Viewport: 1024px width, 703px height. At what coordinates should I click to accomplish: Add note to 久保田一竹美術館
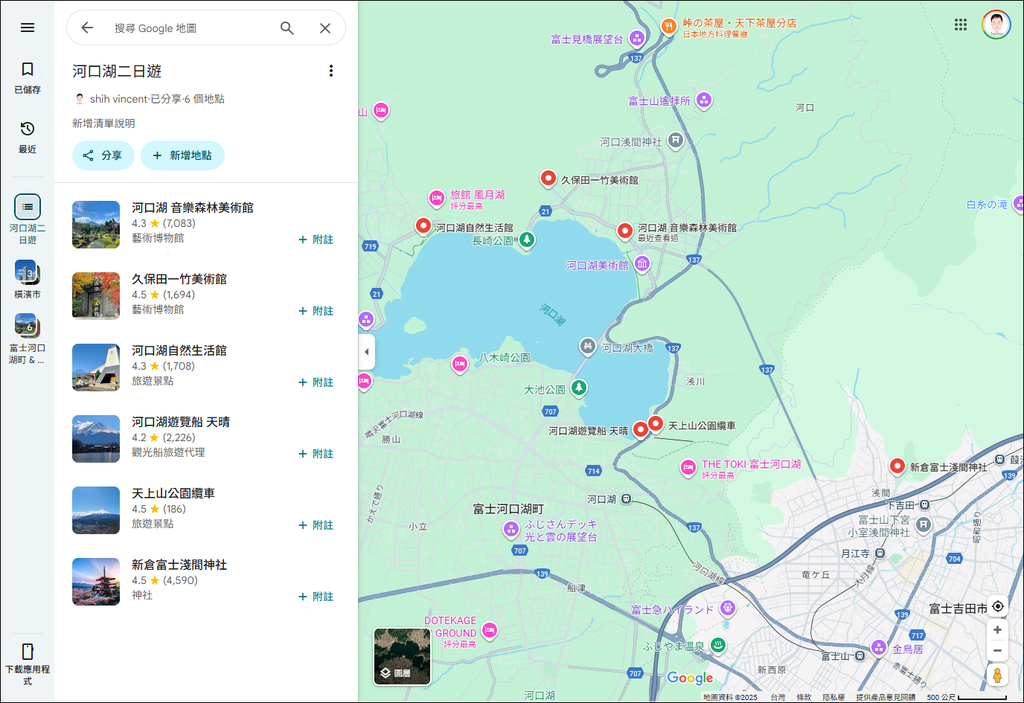click(316, 311)
